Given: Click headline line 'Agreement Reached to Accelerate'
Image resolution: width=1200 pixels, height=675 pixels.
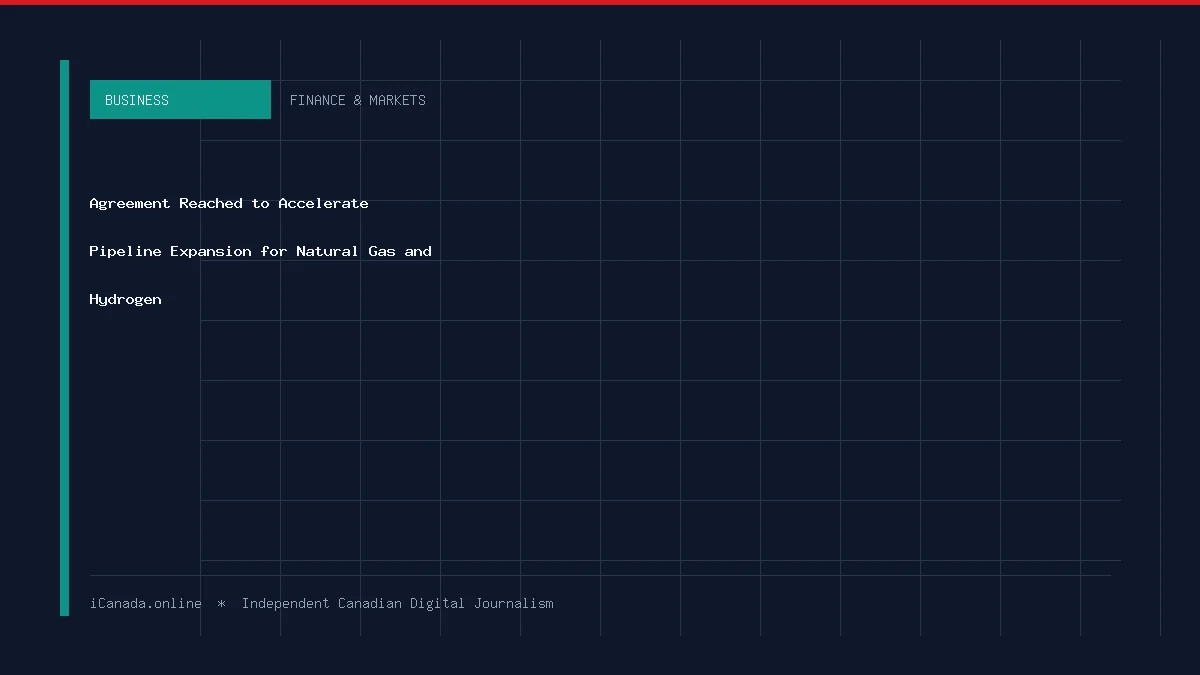Looking at the screenshot, I should point(229,203).
